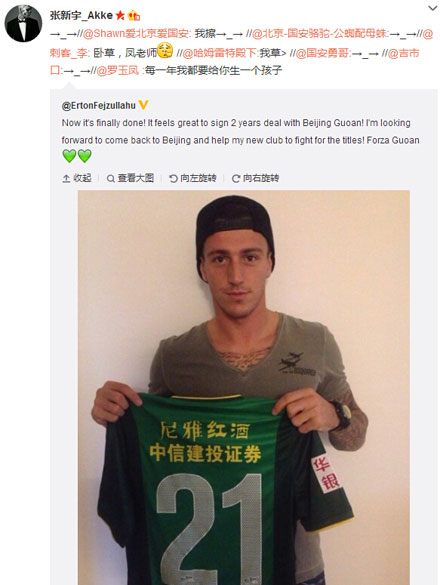Open @北京-国安骆驼 mention link
This screenshot has width=440, height=585.
coord(320,34)
